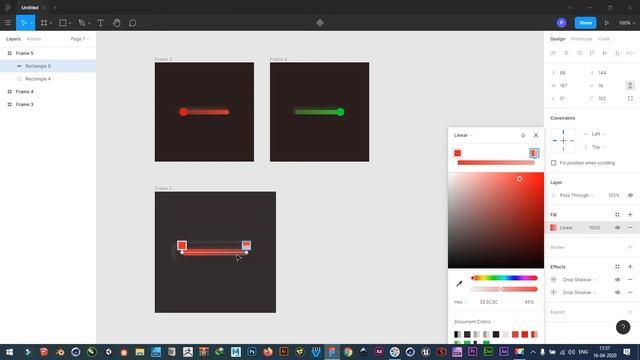This screenshot has width=640, height=360.
Task: Select the left red gradient stop swatch
Action: (x=458, y=153)
